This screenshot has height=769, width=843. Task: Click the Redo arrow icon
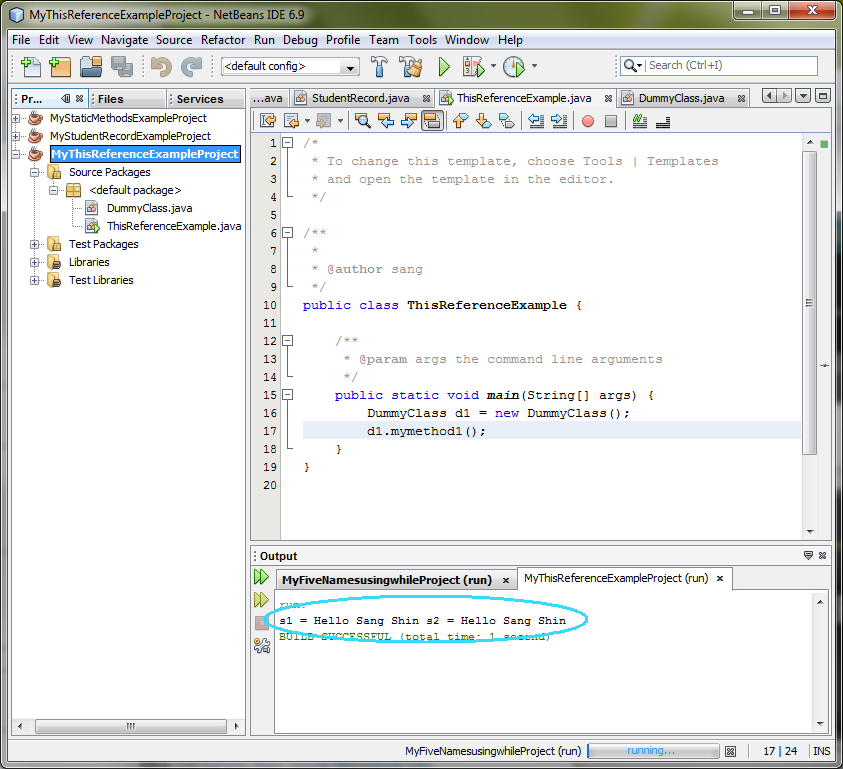tap(191, 66)
